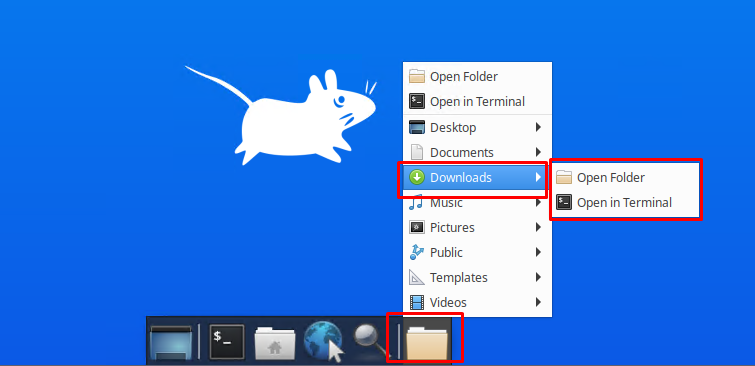Screen dimensions: 755x366
Task: Expand the Downloads submenu arrow
Action: pyautogui.click(x=538, y=177)
